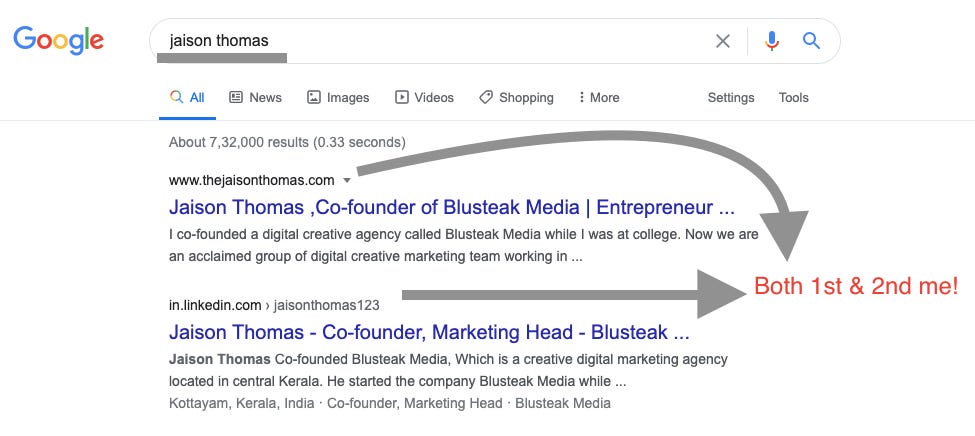Click snippet starting 'Jaison Thomas Co-founded Blusteak Media'
The height and width of the screenshot is (436, 975).
(x=448, y=370)
